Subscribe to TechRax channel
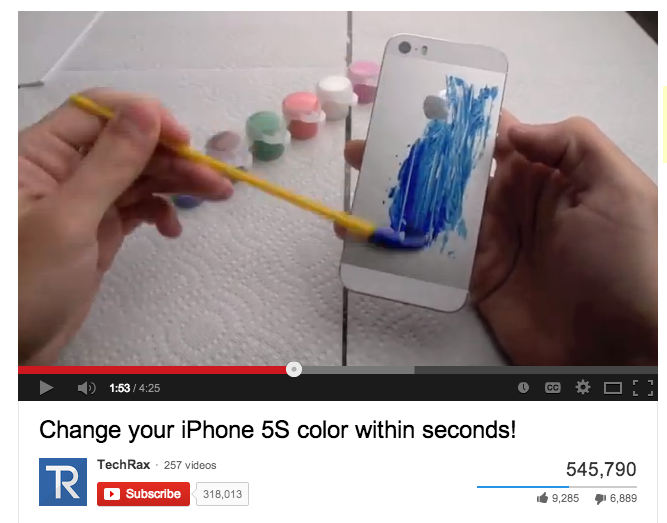The image size is (667, 523). coord(143,494)
